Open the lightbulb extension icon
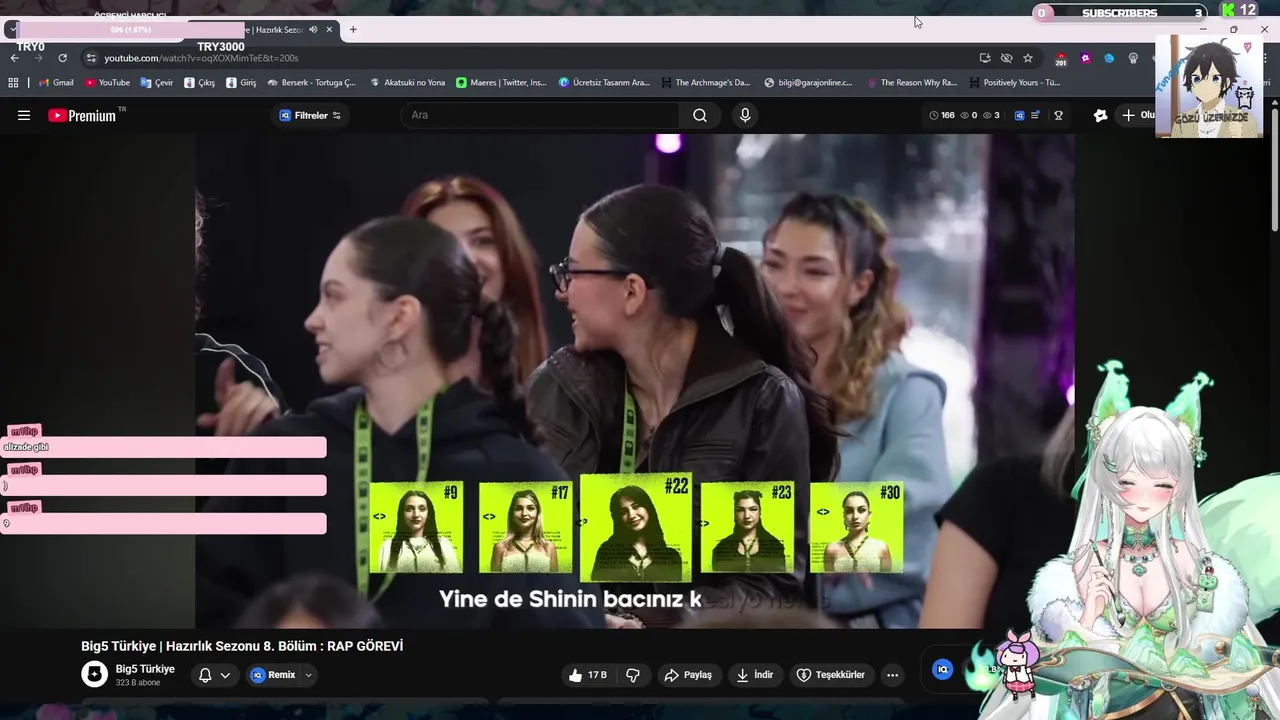1280x720 pixels. pyautogui.click(x=1133, y=58)
